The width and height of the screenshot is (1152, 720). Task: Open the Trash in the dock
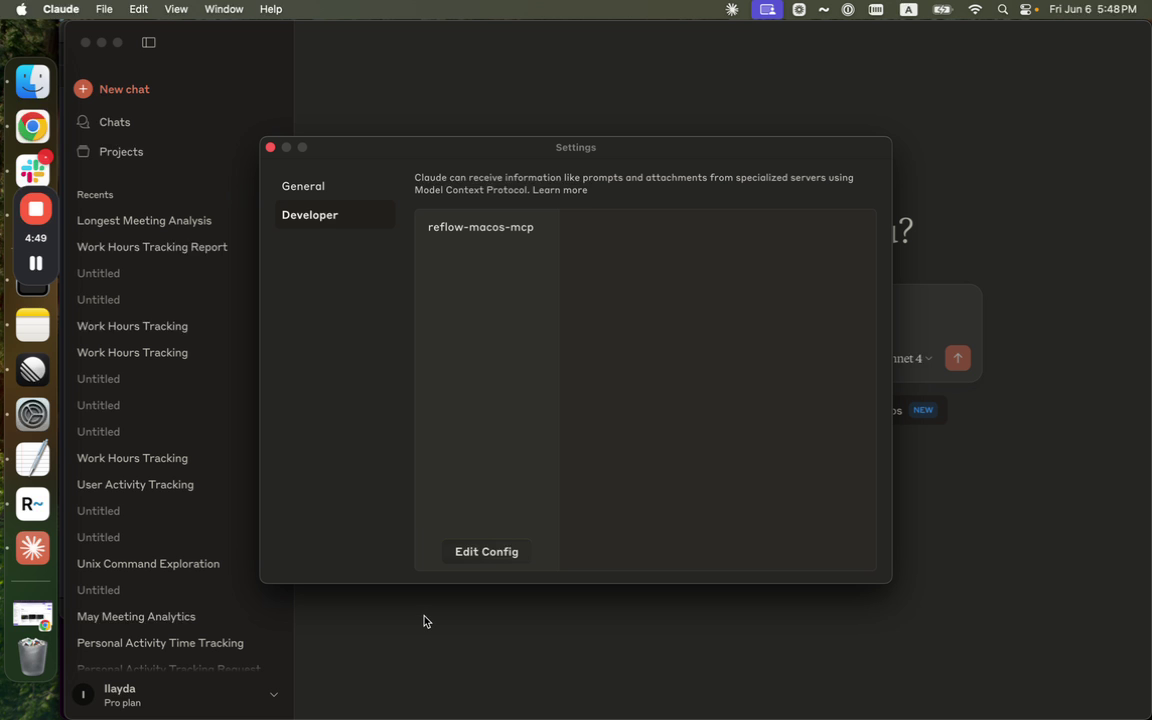click(33, 656)
